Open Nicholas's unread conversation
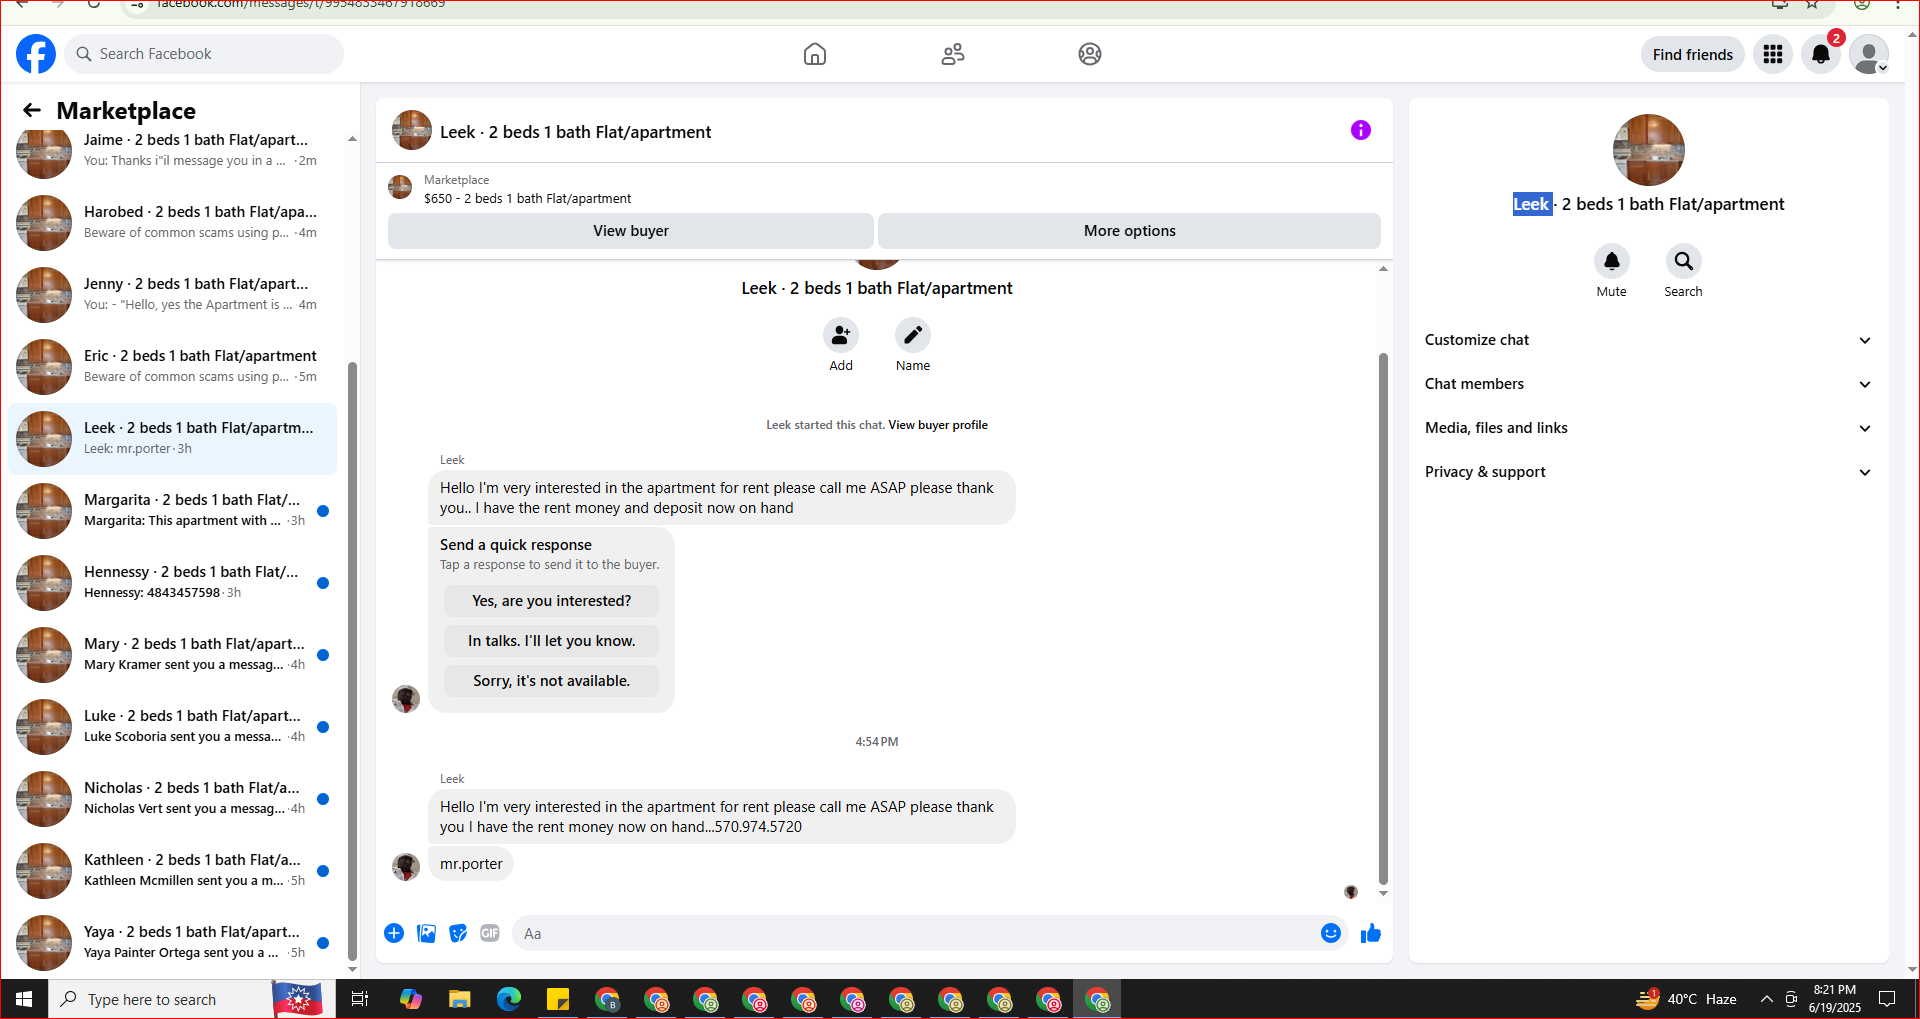 pyautogui.click(x=173, y=799)
